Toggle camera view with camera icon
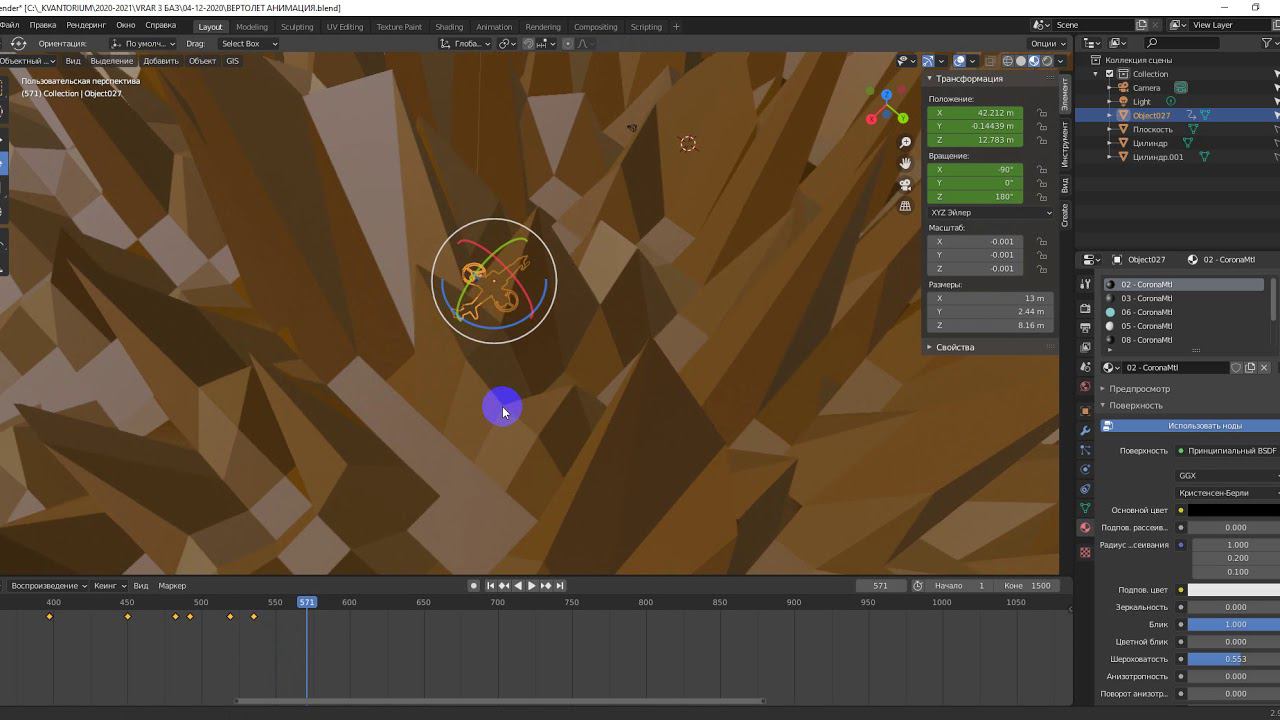 coord(905,185)
